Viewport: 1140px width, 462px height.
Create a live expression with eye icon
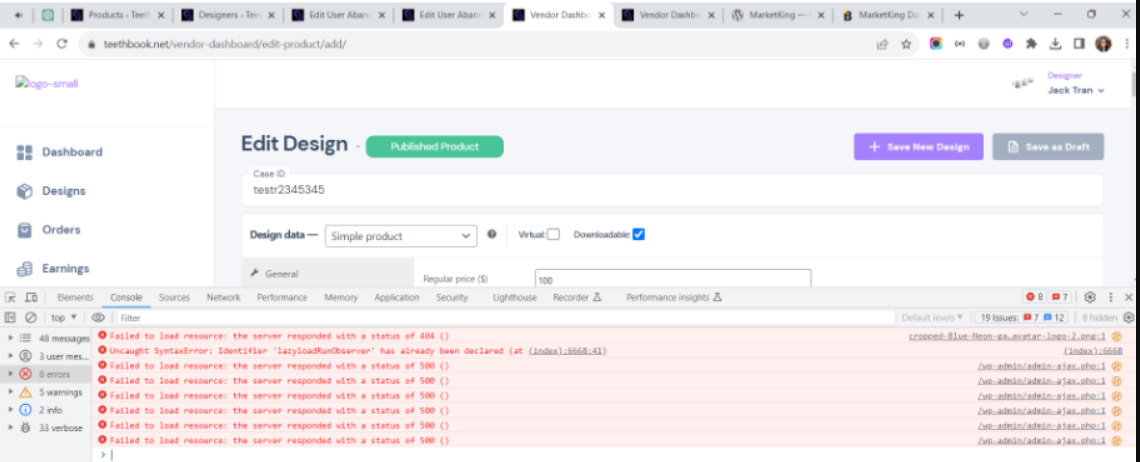[98, 318]
